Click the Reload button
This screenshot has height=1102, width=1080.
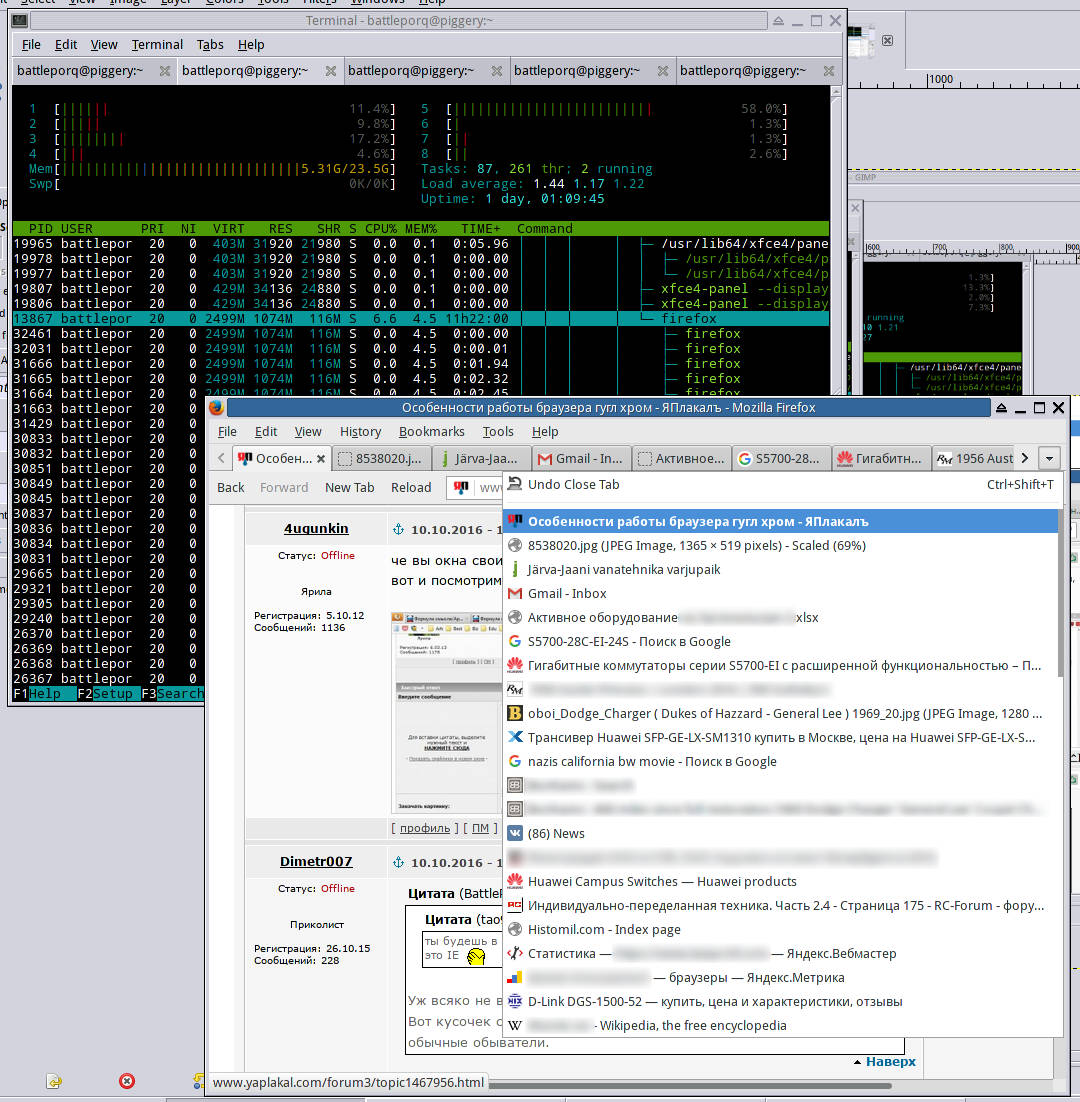(x=411, y=488)
